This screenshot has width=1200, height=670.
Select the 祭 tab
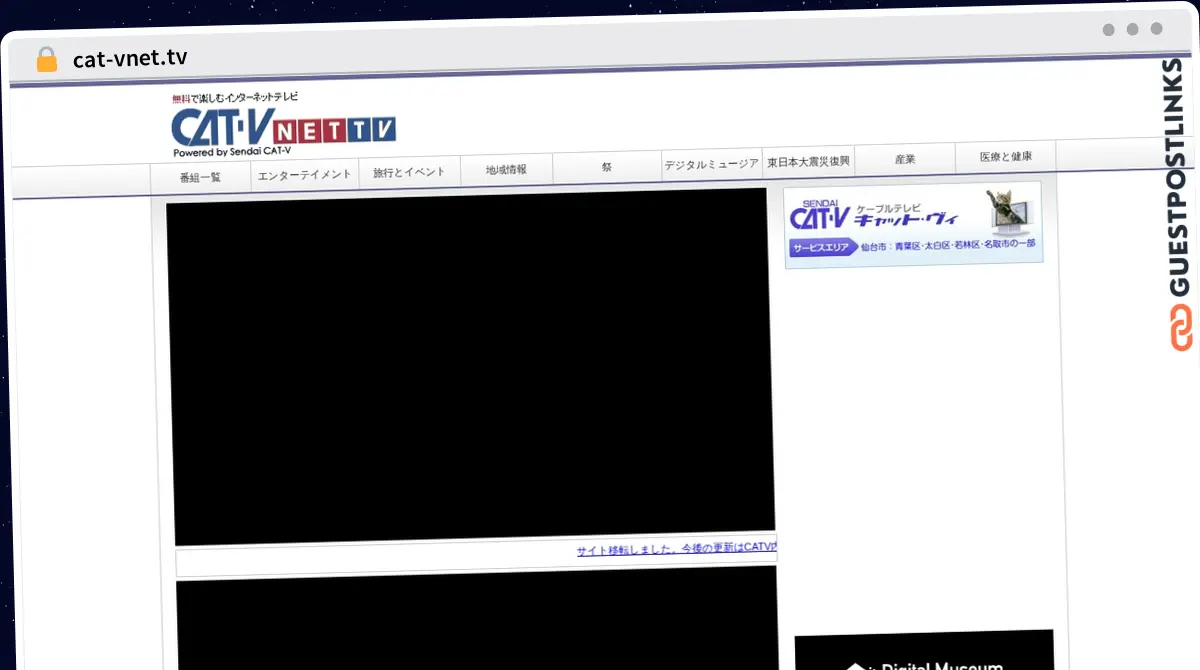pyautogui.click(x=607, y=167)
